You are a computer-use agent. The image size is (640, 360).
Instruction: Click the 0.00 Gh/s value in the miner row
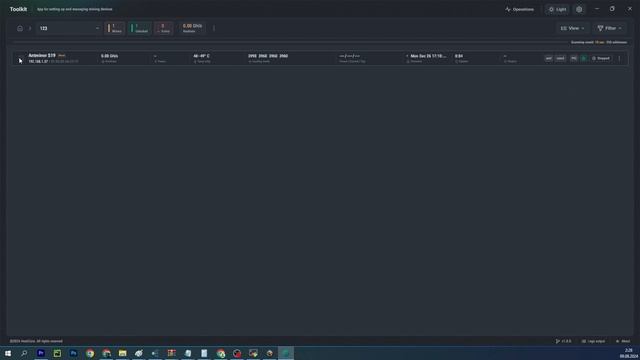click(x=109, y=56)
